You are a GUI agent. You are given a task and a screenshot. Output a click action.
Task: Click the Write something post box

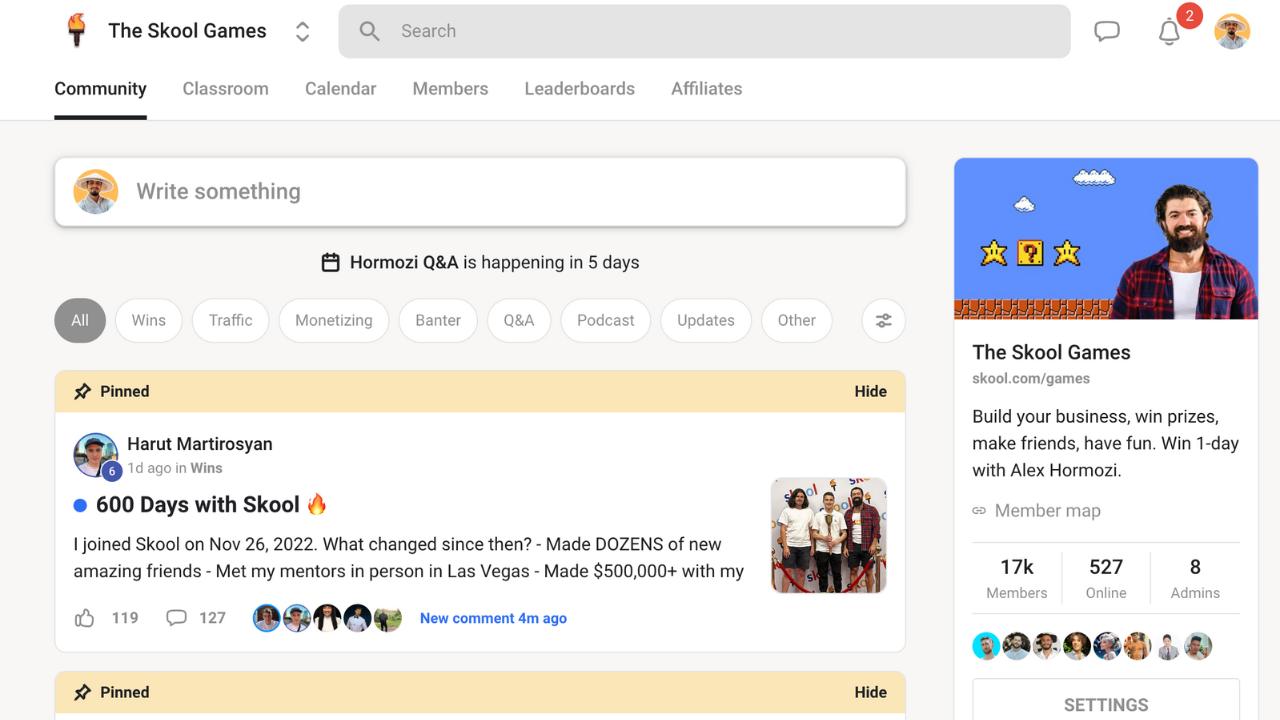pyautogui.click(x=480, y=191)
